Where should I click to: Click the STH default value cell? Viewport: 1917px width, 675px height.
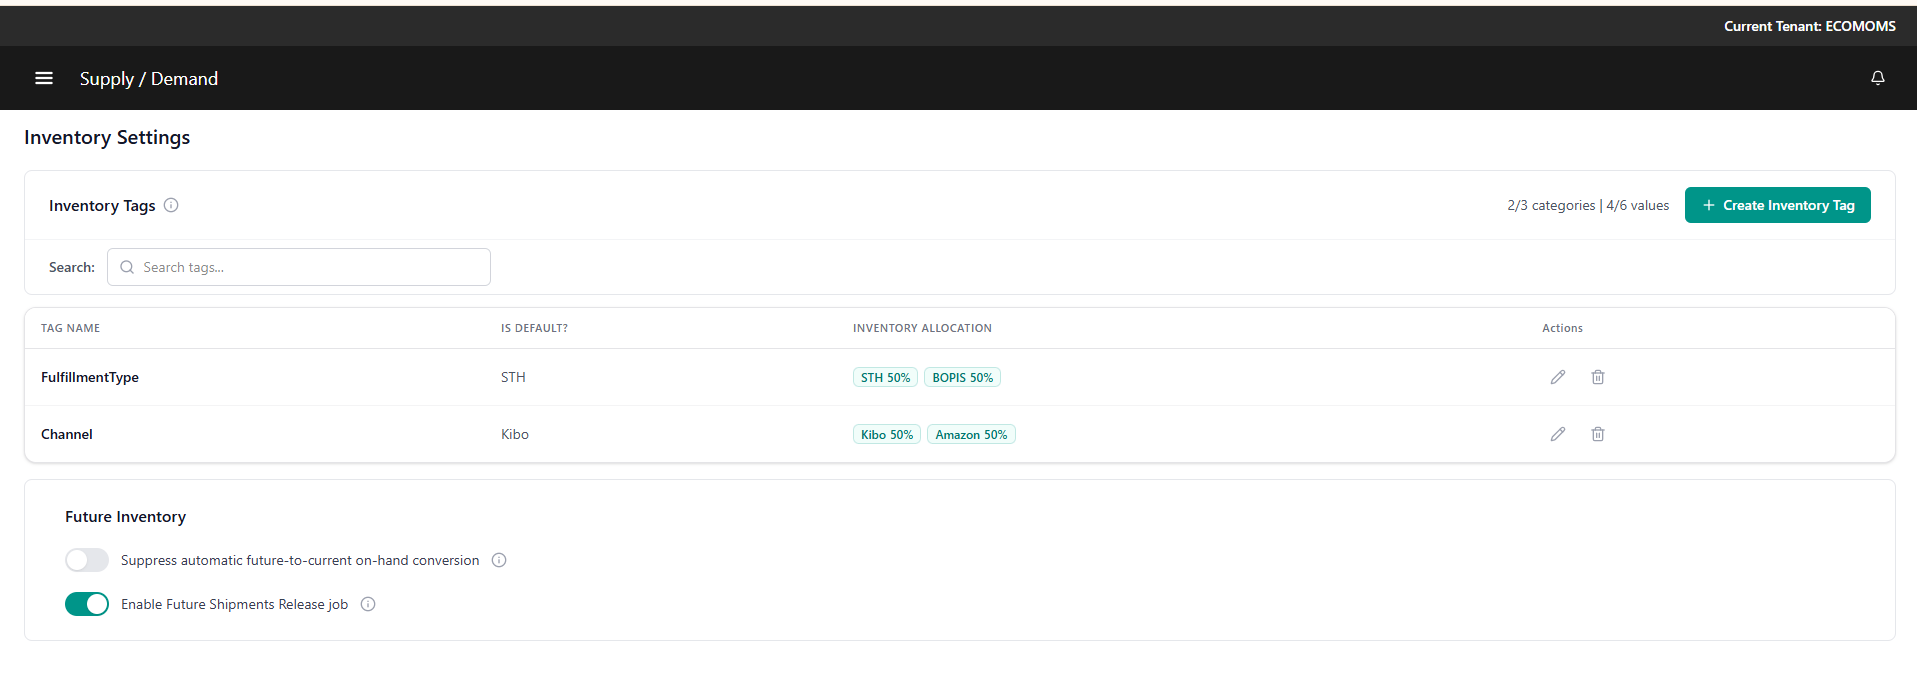click(x=513, y=377)
